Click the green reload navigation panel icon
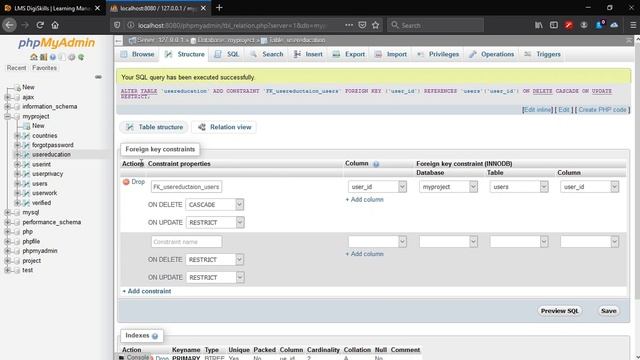The height and width of the screenshot is (360, 640). 81,57
